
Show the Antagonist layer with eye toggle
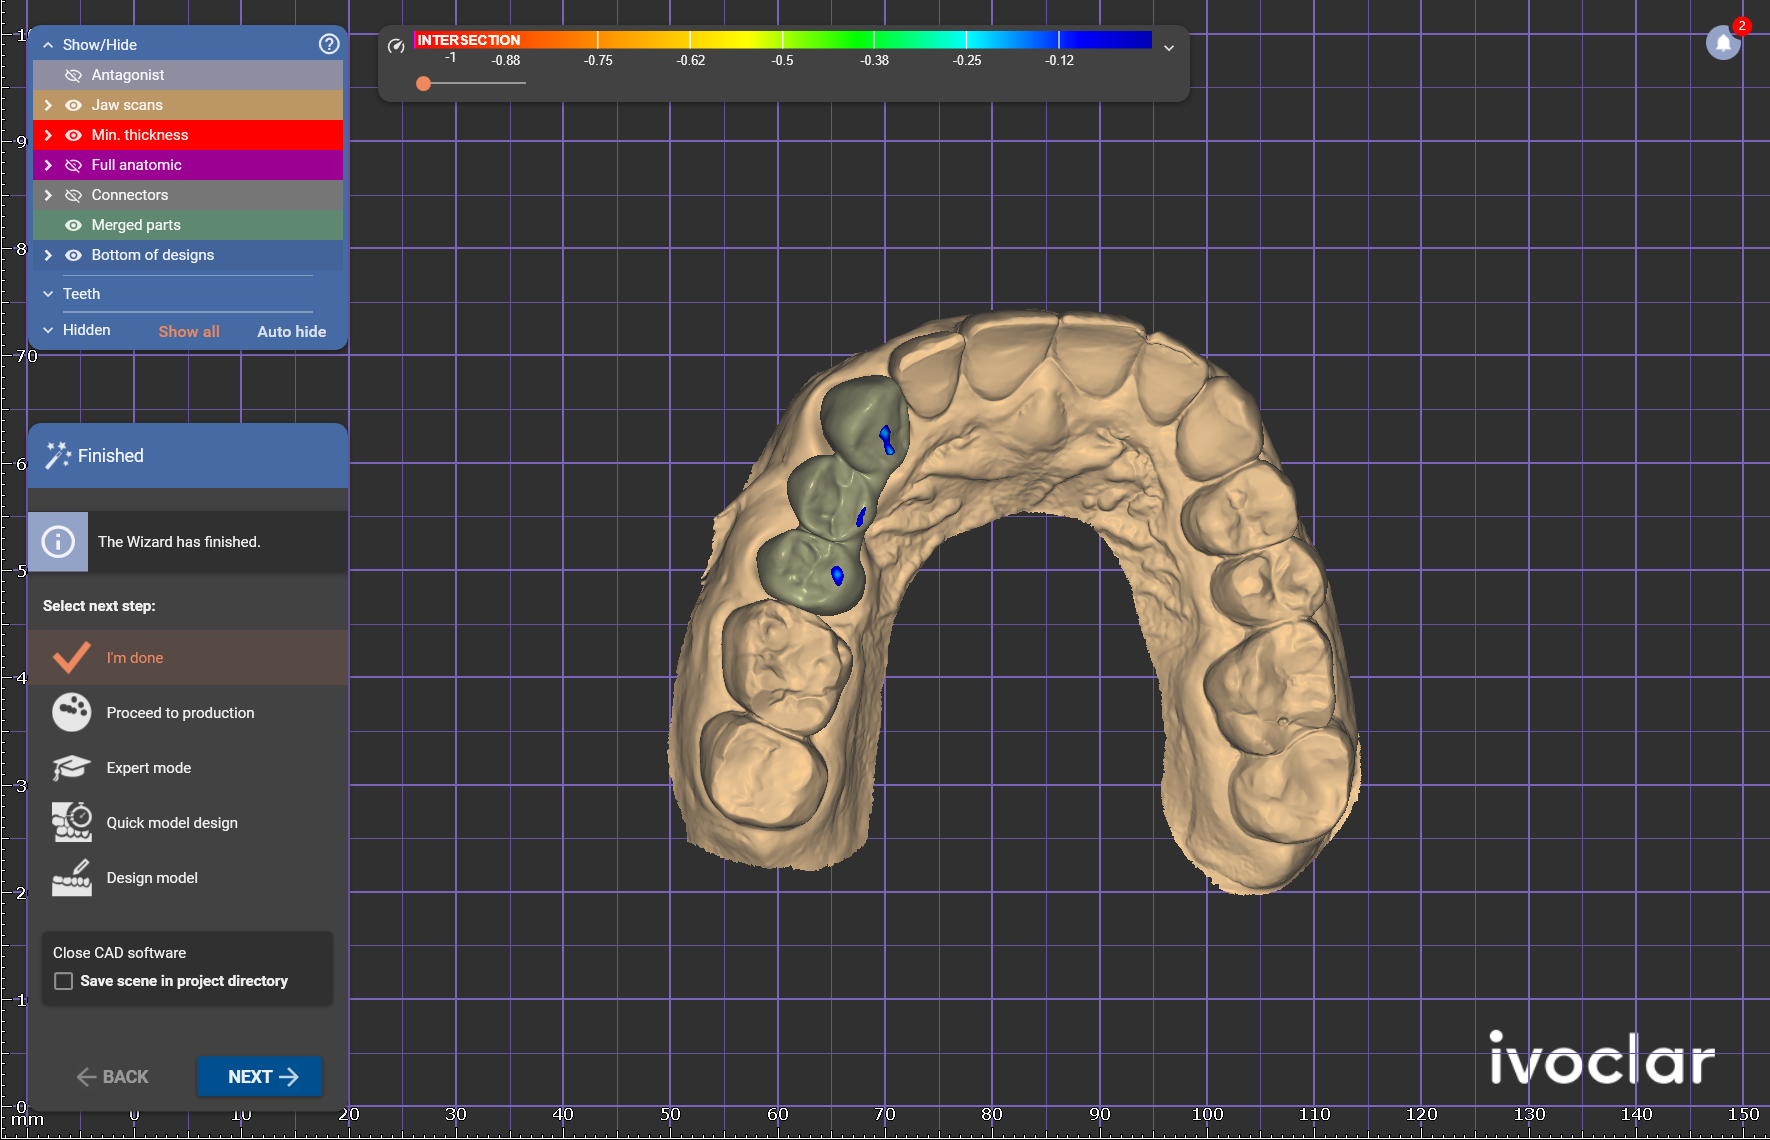pyautogui.click(x=73, y=75)
